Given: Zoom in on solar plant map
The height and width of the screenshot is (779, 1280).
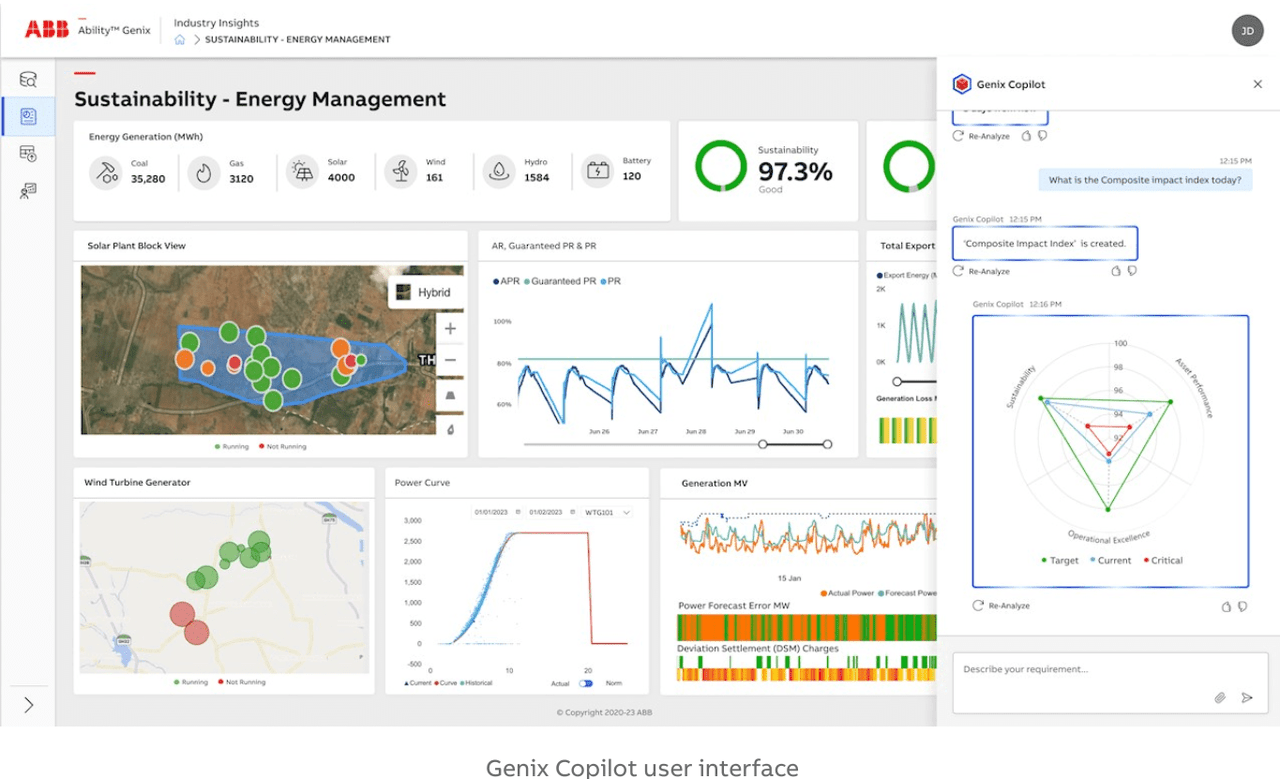Looking at the screenshot, I should (x=450, y=328).
